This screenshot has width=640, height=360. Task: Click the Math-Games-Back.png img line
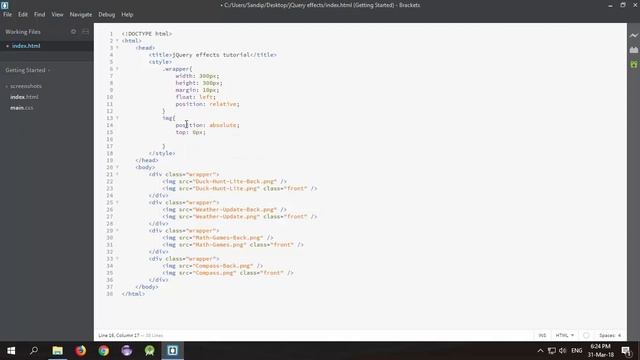[218, 238]
